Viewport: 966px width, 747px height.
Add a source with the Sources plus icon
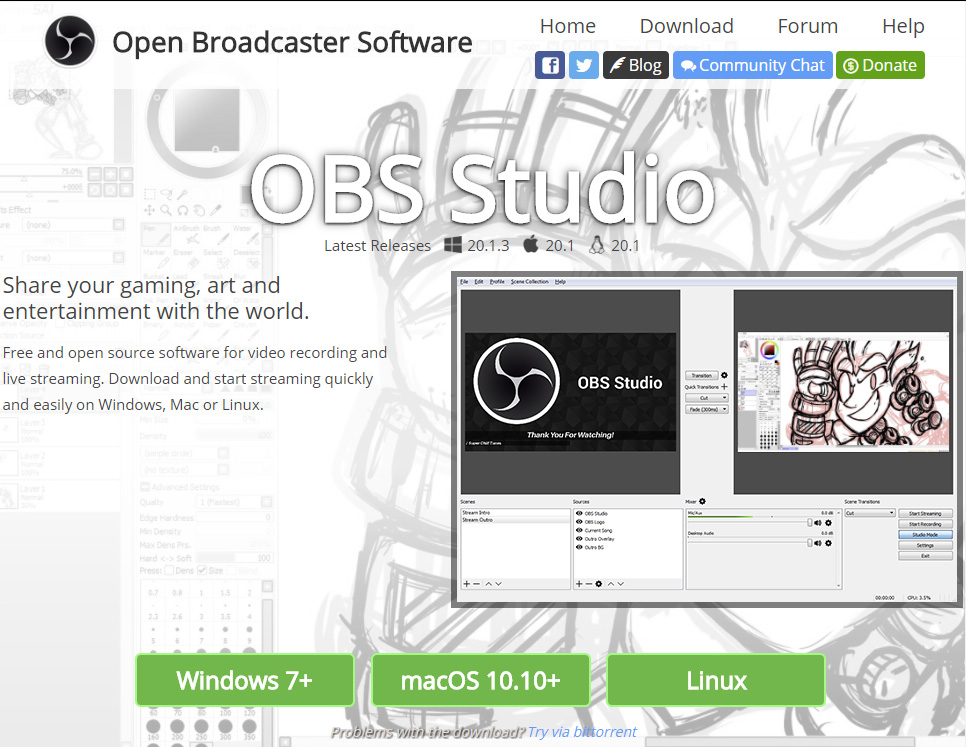579,584
